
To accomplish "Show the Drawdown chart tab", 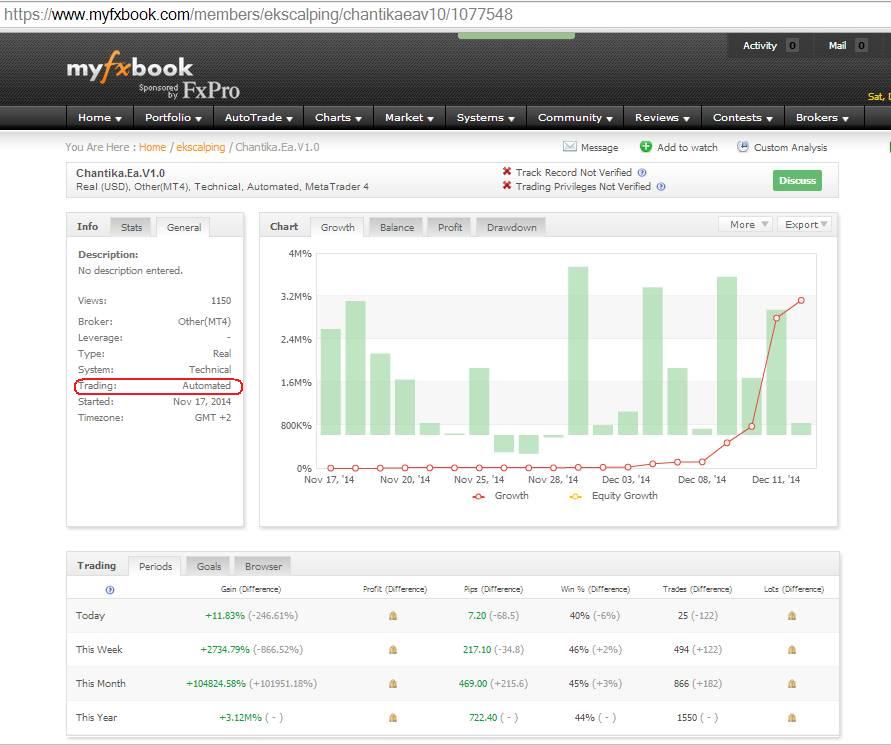I will click(511, 227).
